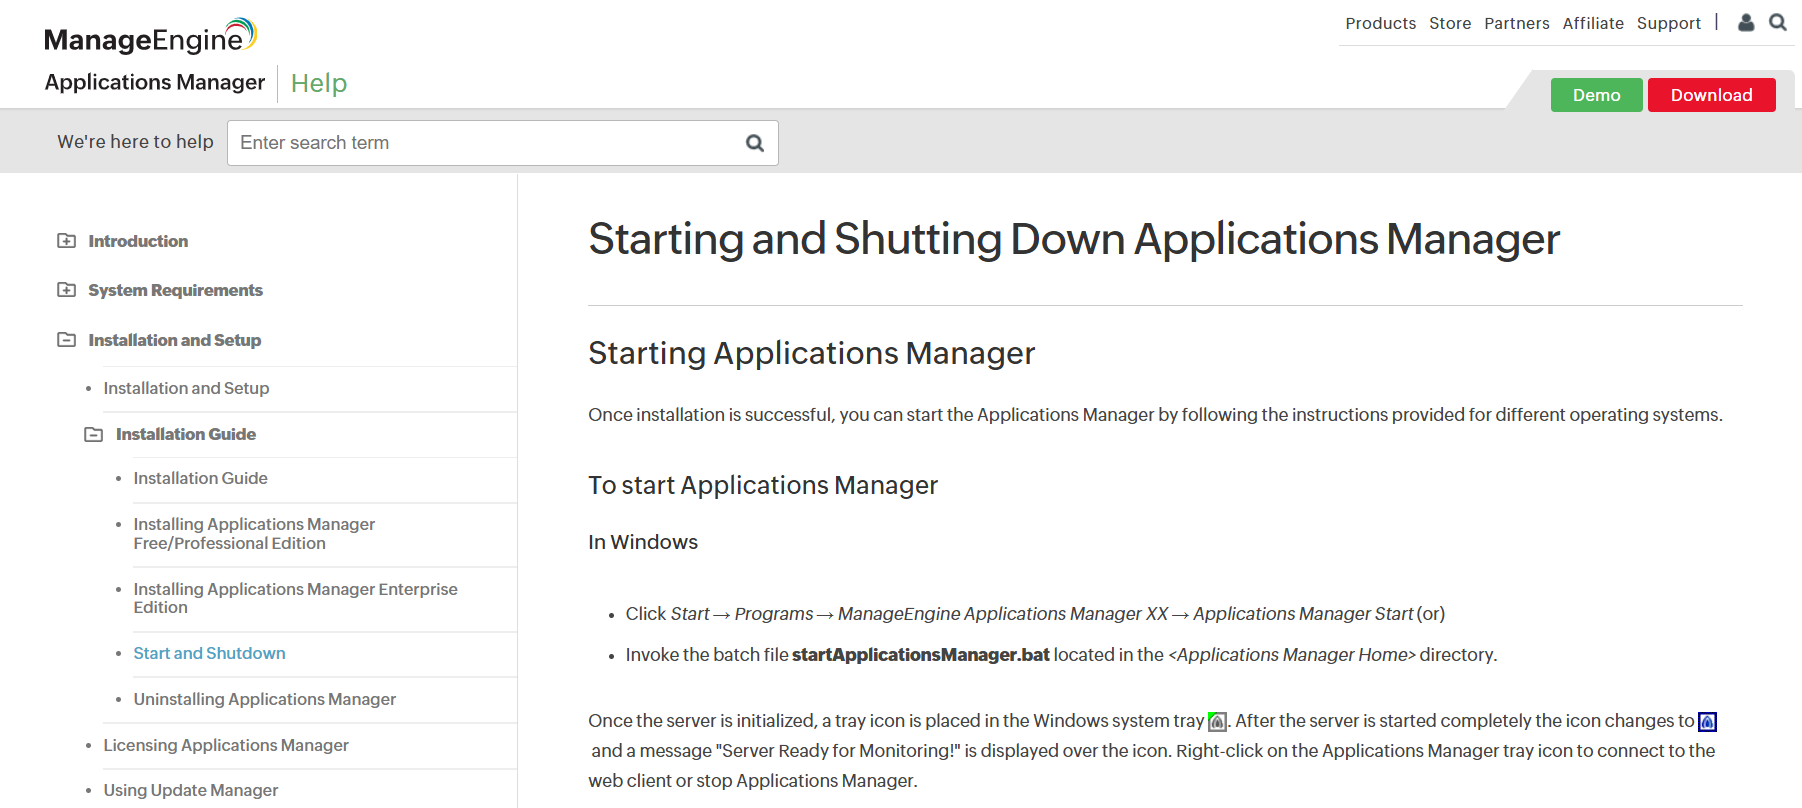The image size is (1802, 808).
Task: Click the green Demo button
Action: coord(1596,95)
